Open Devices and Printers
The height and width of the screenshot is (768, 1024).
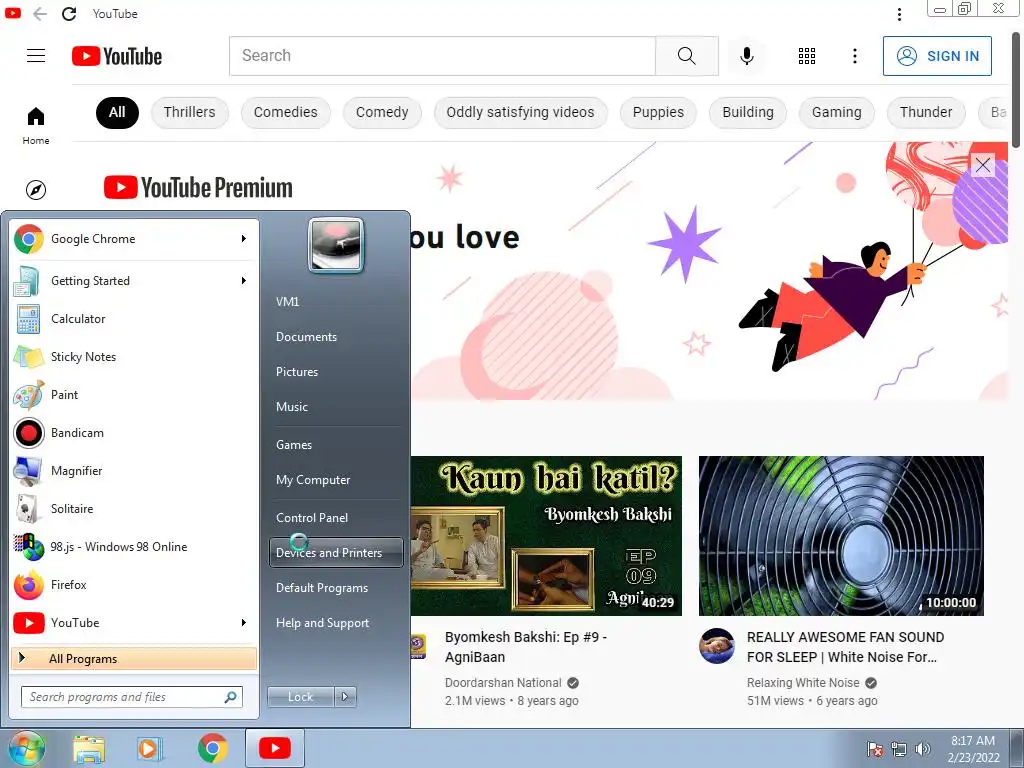[x=336, y=552]
